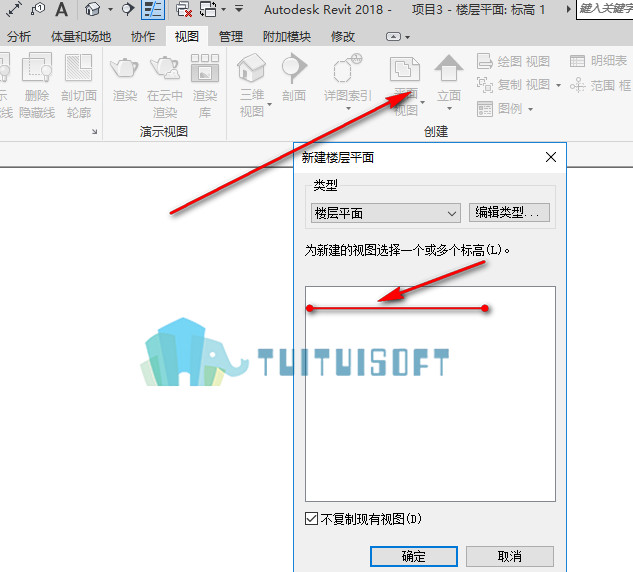Click inside the level selection list box
The image size is (633, 572).
tap(430, 394)
